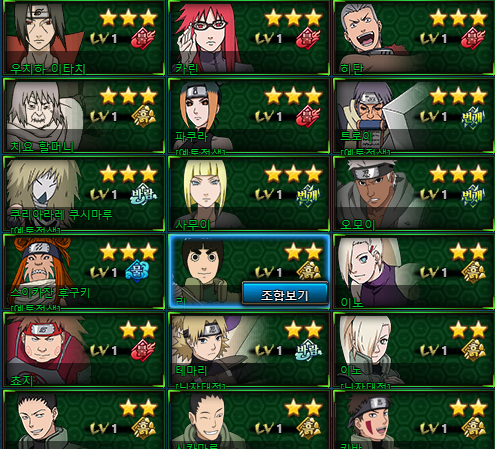The width and height of the screenshot is (495, 449).
Task: Click the three-star rating on 히단's card
Action: [x=459, y=17]
